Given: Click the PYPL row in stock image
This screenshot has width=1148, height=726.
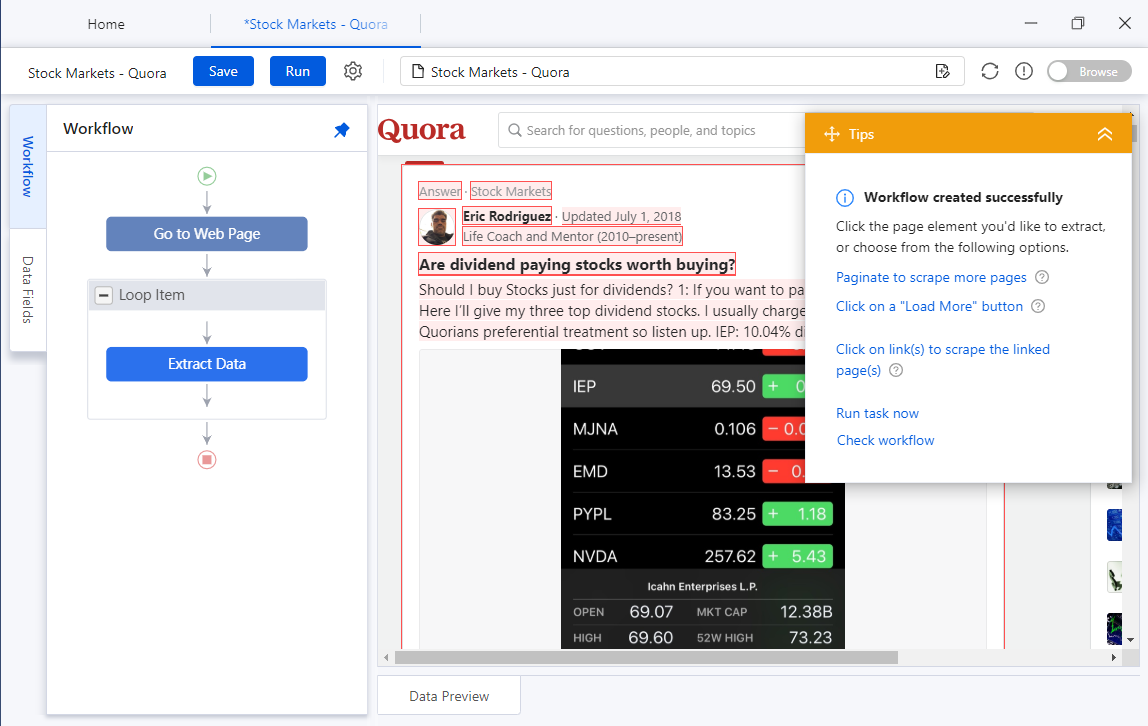Looking at the screenshot, I should 703,514.
